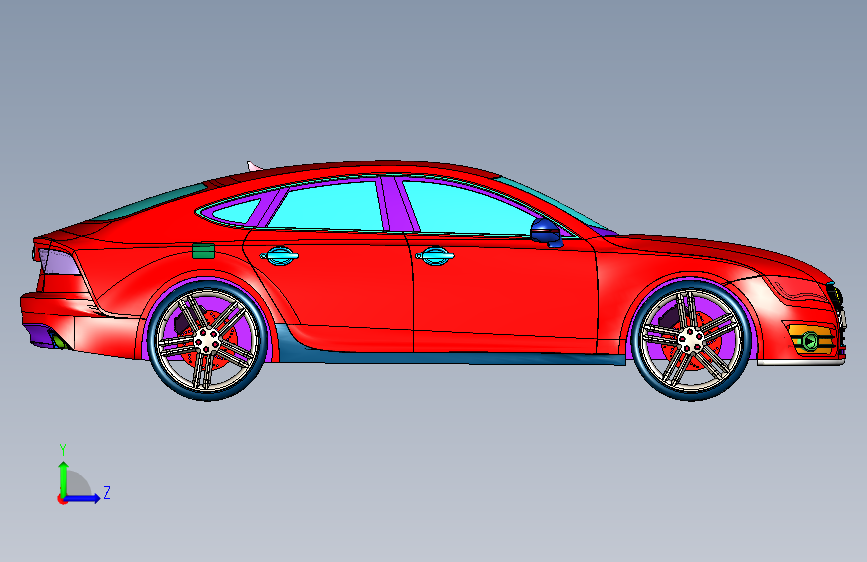The image size is (867, 562).
Task: Click the front door handle
Action: click(435, 256)
